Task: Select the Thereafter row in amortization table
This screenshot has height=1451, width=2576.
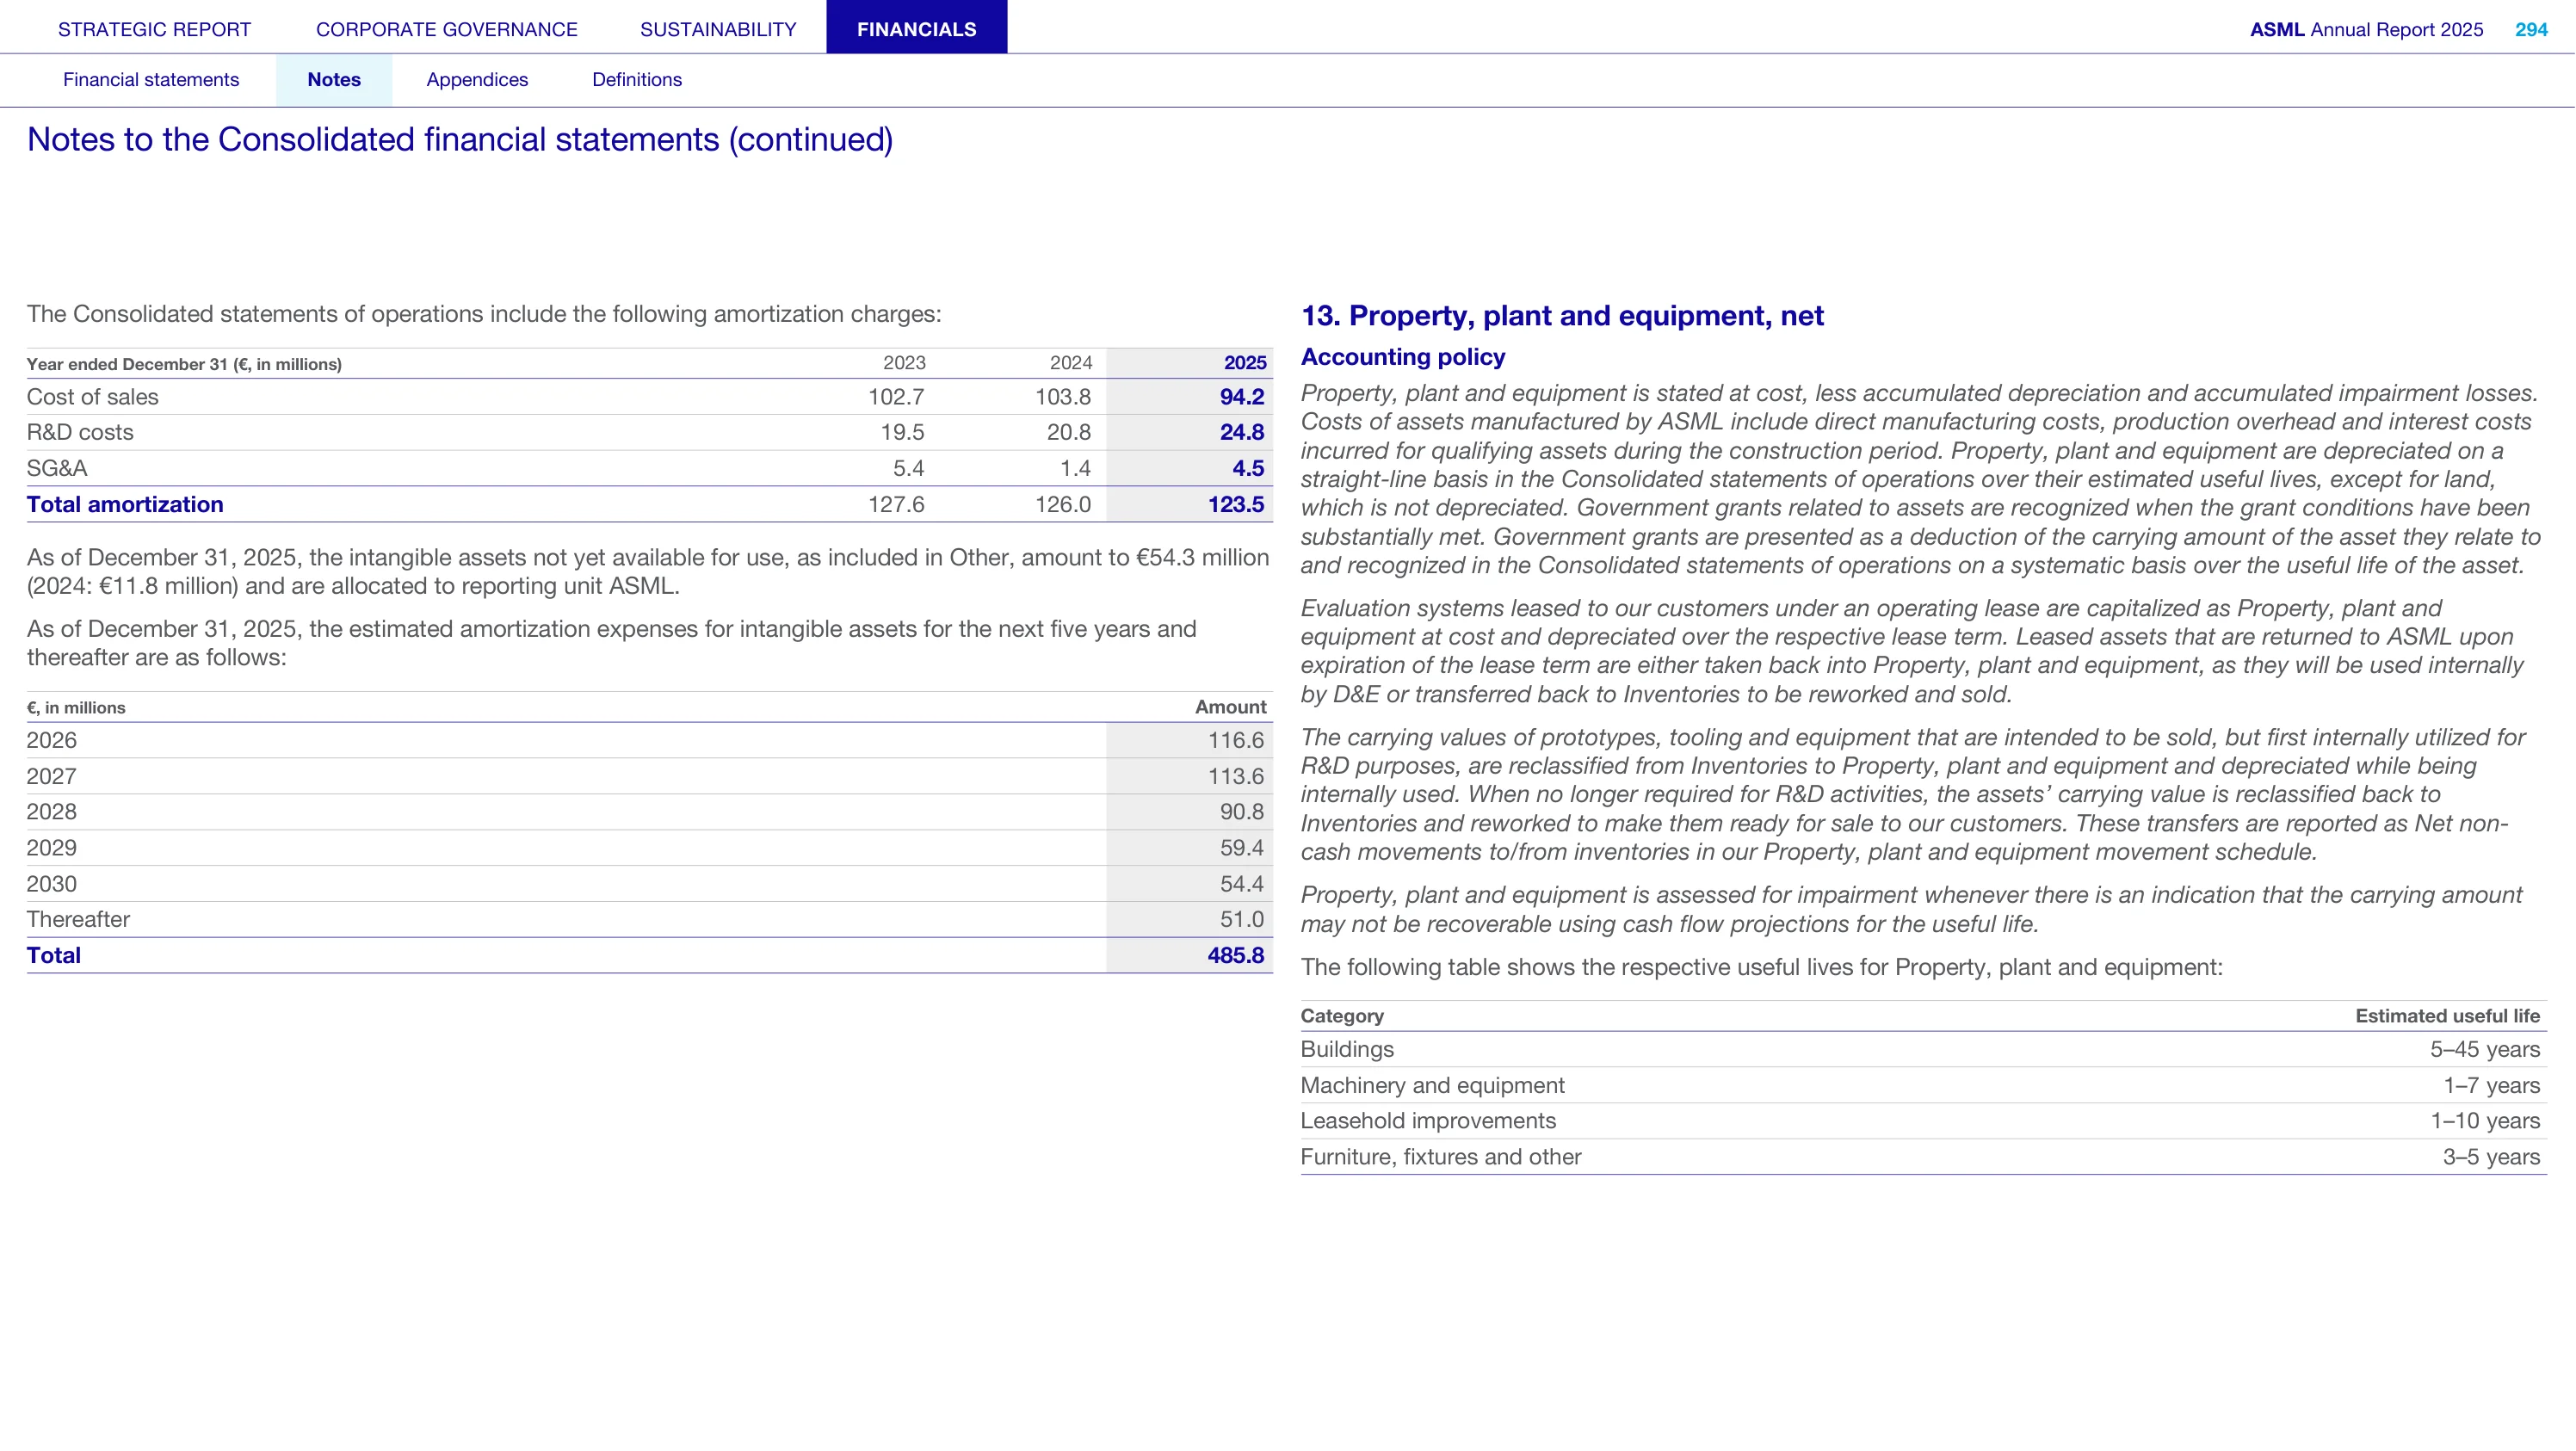Action: point(649,919)
